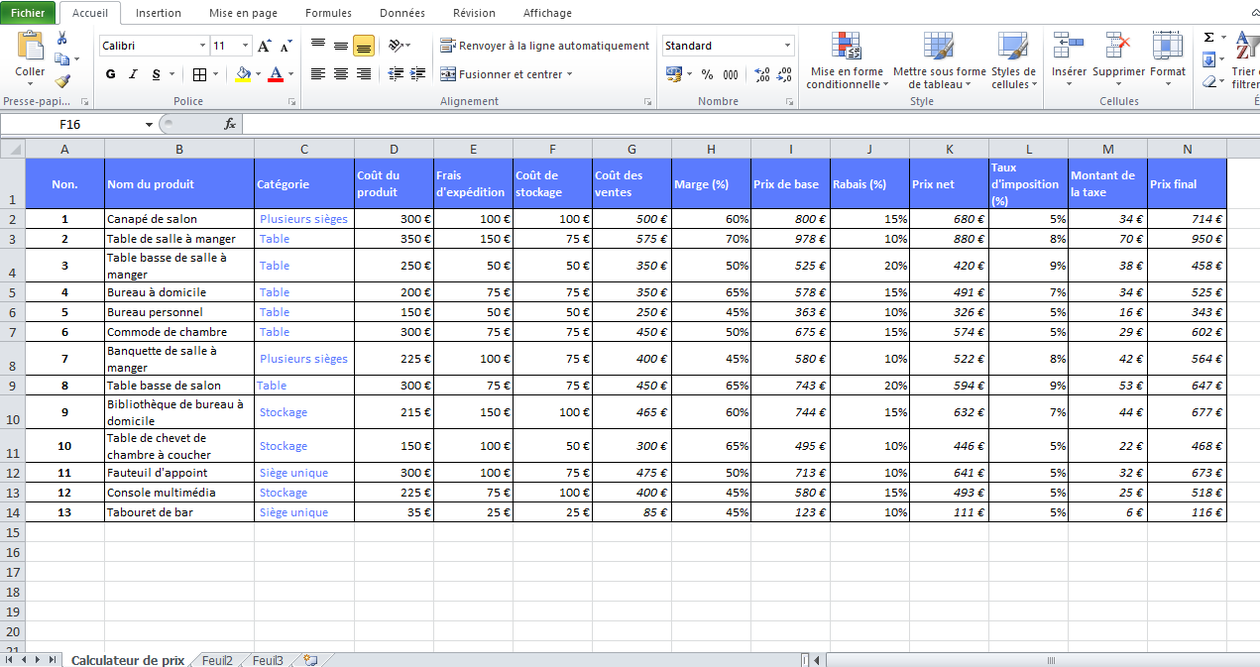Click the middle align icon
The height and width of the screenshot is (667, 1260).
point(341,45)
